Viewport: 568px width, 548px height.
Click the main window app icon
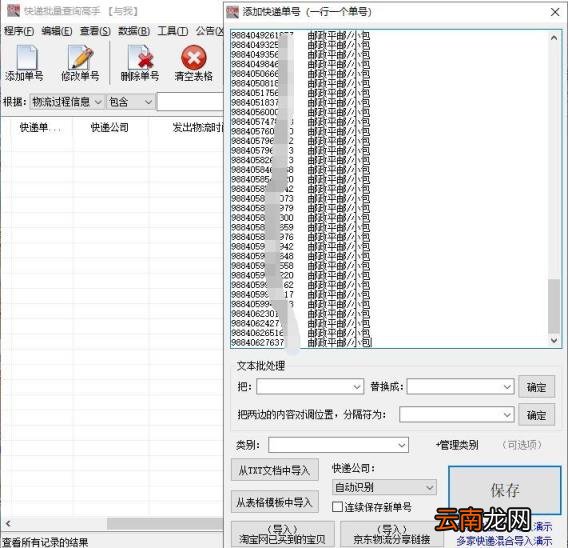[x=14, y=11]
